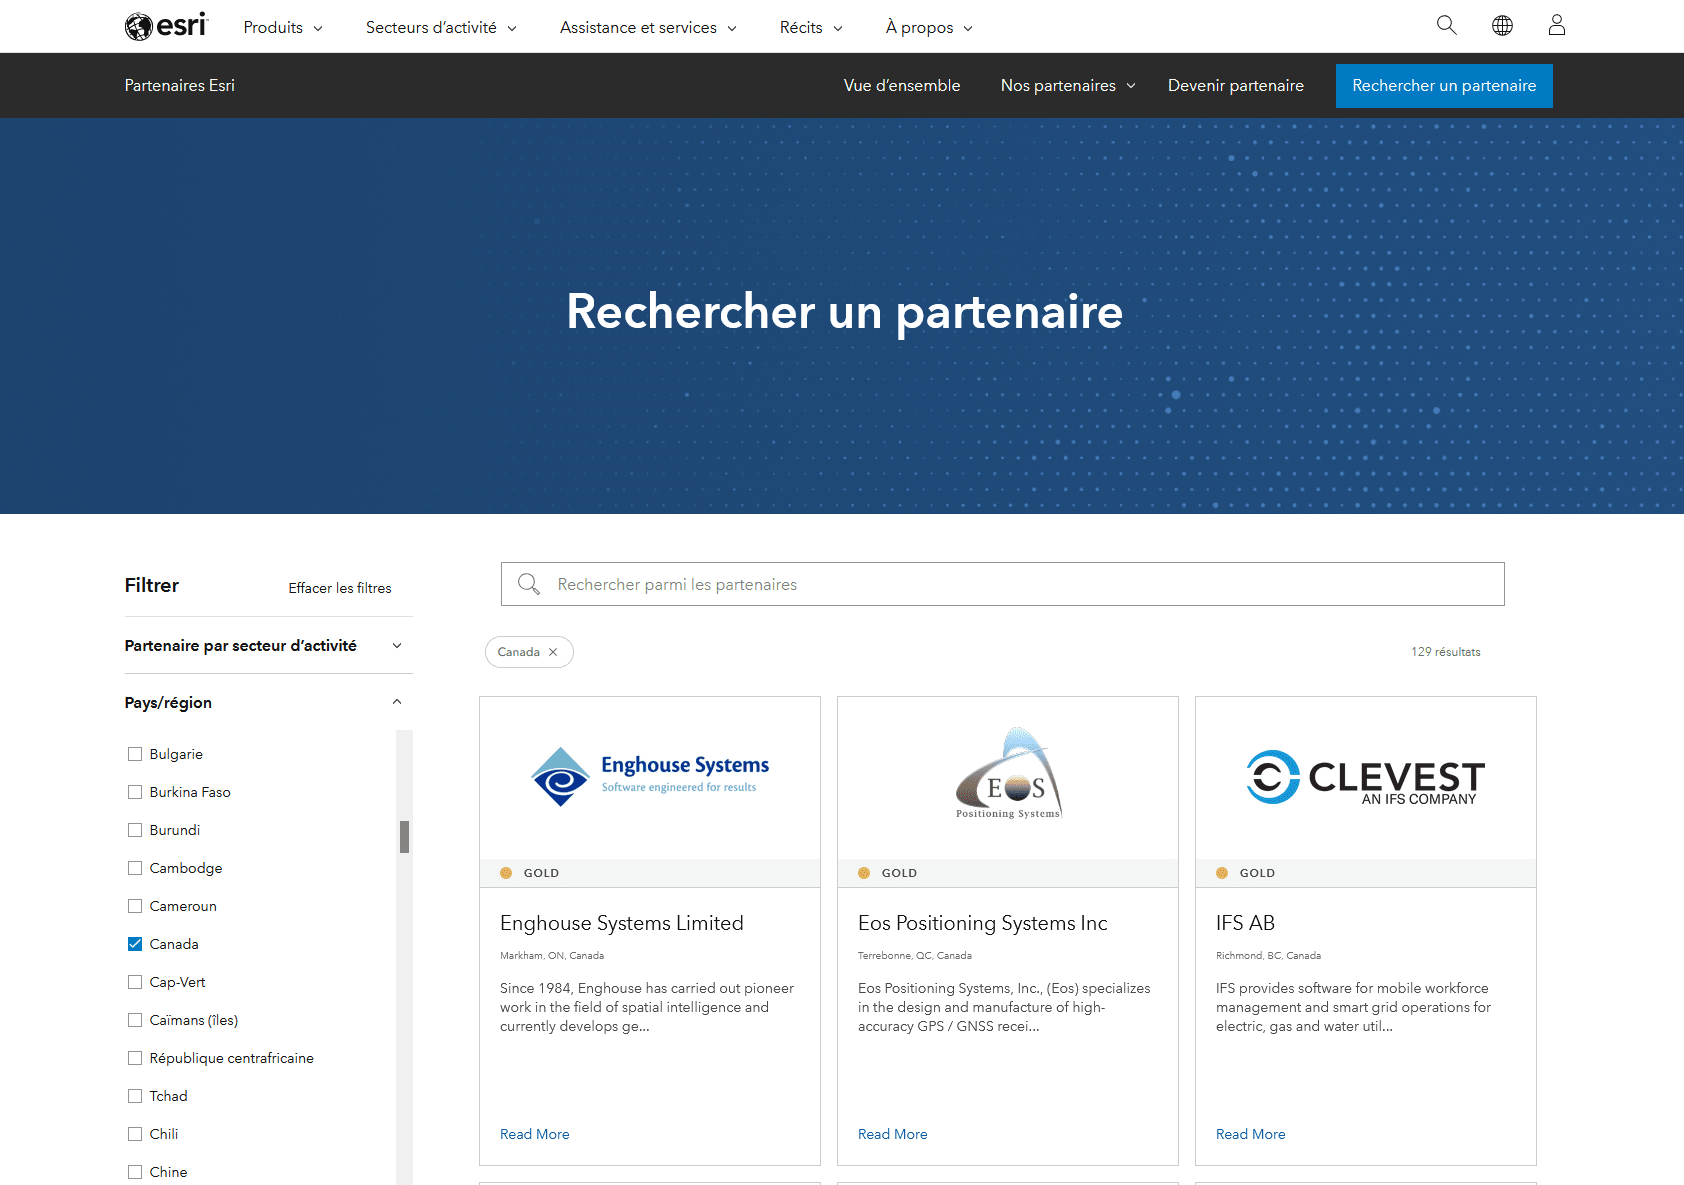The width and height of the screenshot is (1684, 1185).
Task: Check the Chili checkbox
Action: coord(135,1134)
